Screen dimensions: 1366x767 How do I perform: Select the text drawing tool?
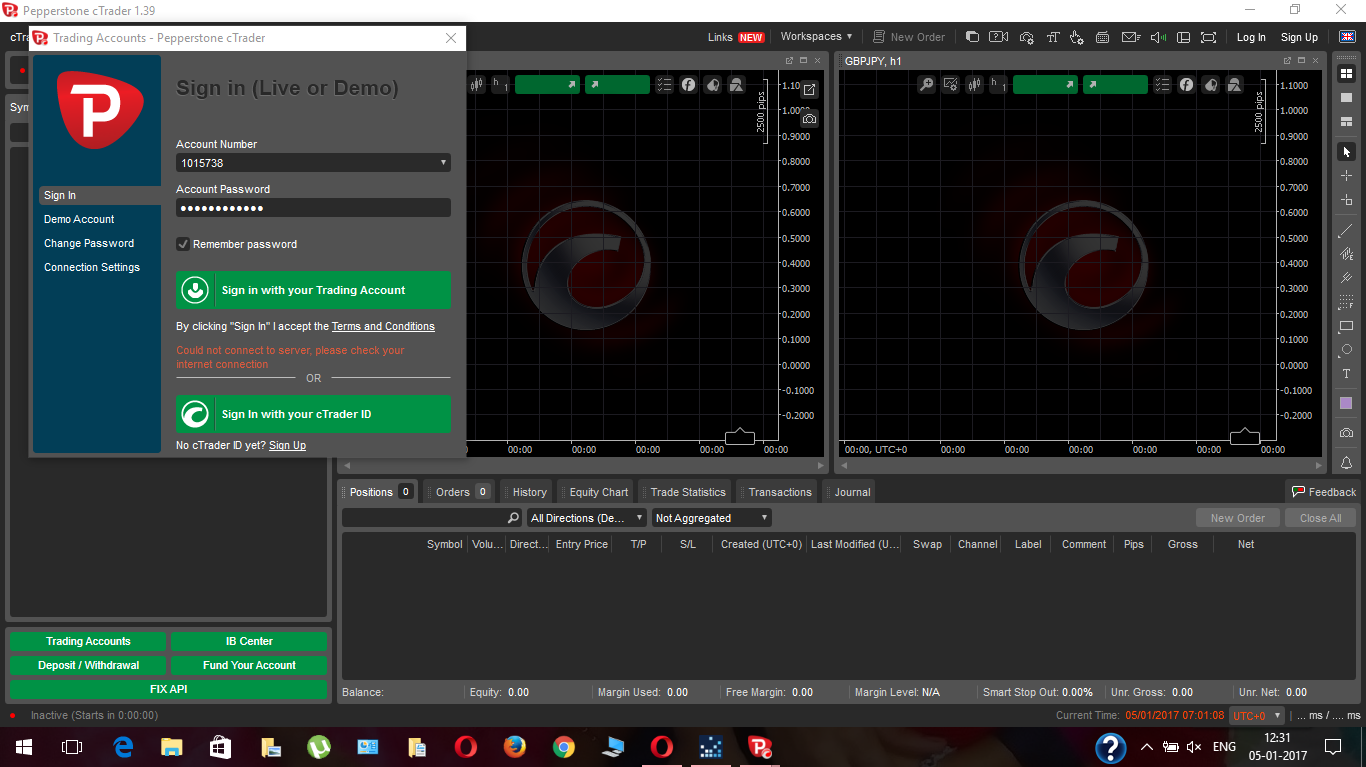click(x=1346, y=374)
